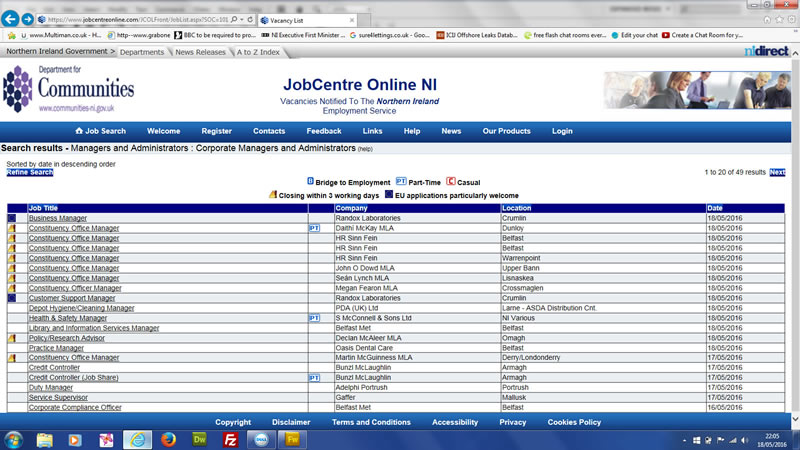Close the Vacancy List tab
The width and height of the screenshot is (800, 450).
click(352, 20)
